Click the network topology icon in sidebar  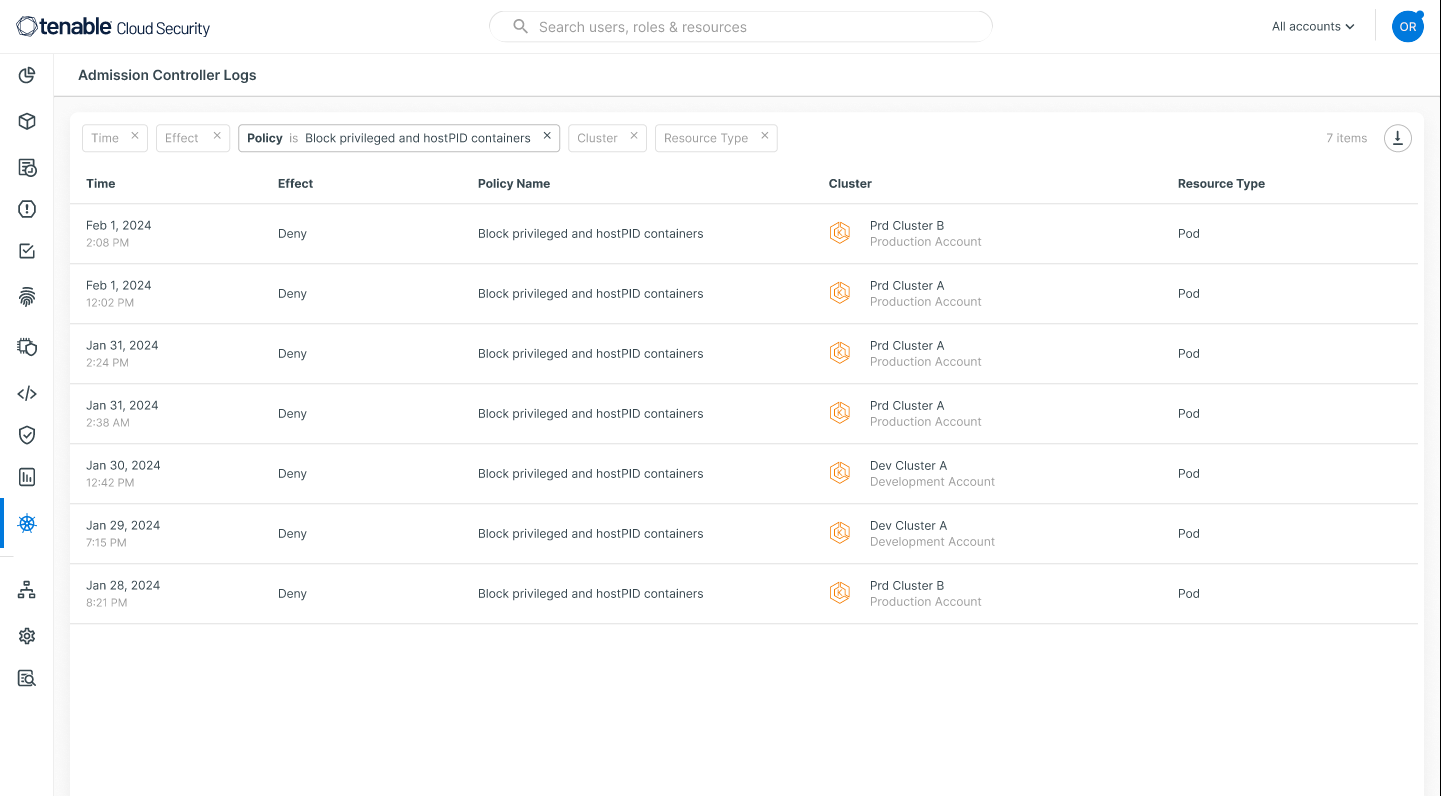[x=27, y=589]
